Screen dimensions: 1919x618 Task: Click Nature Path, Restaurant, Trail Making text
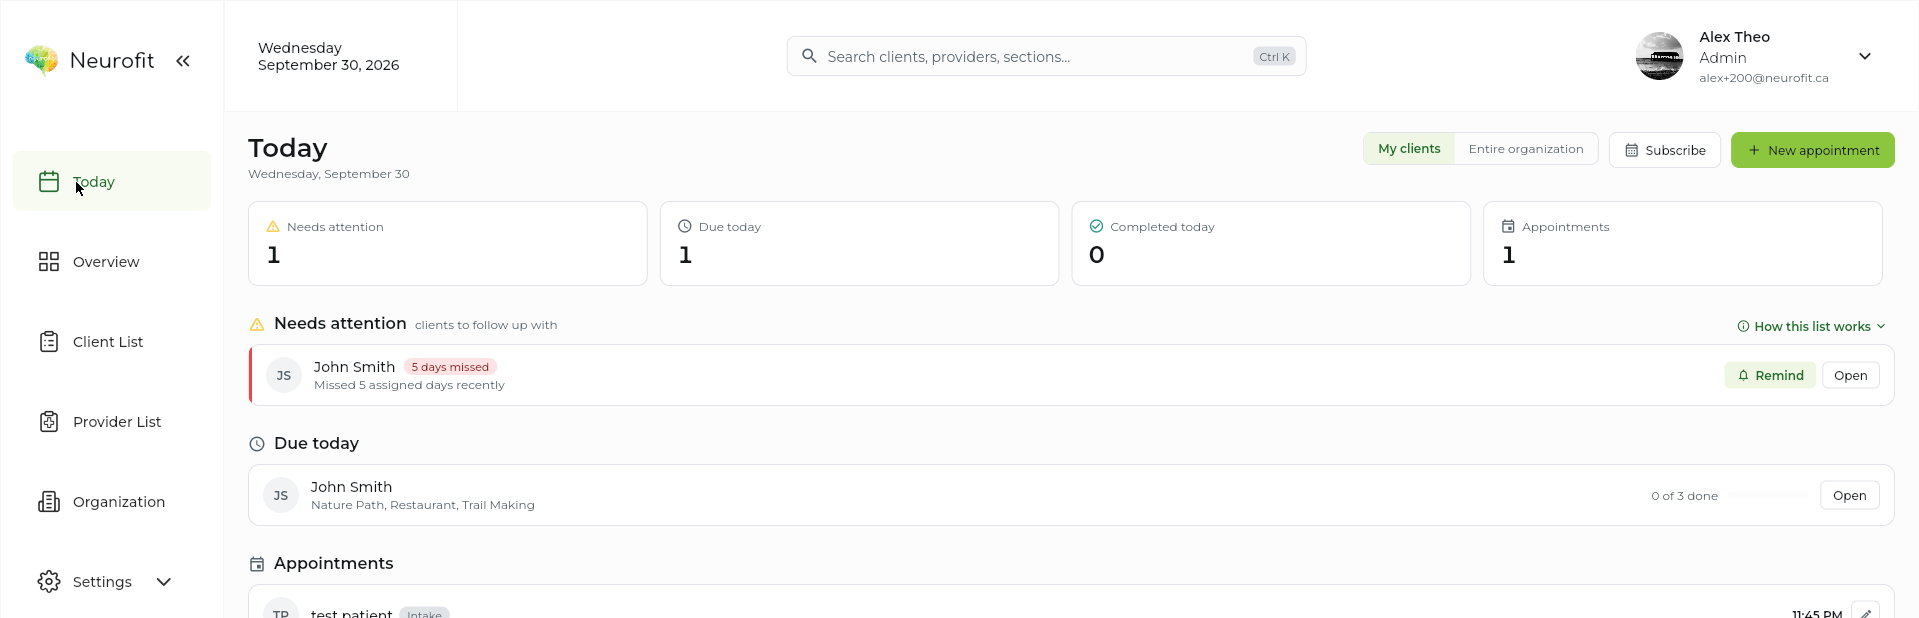point(423,505)
